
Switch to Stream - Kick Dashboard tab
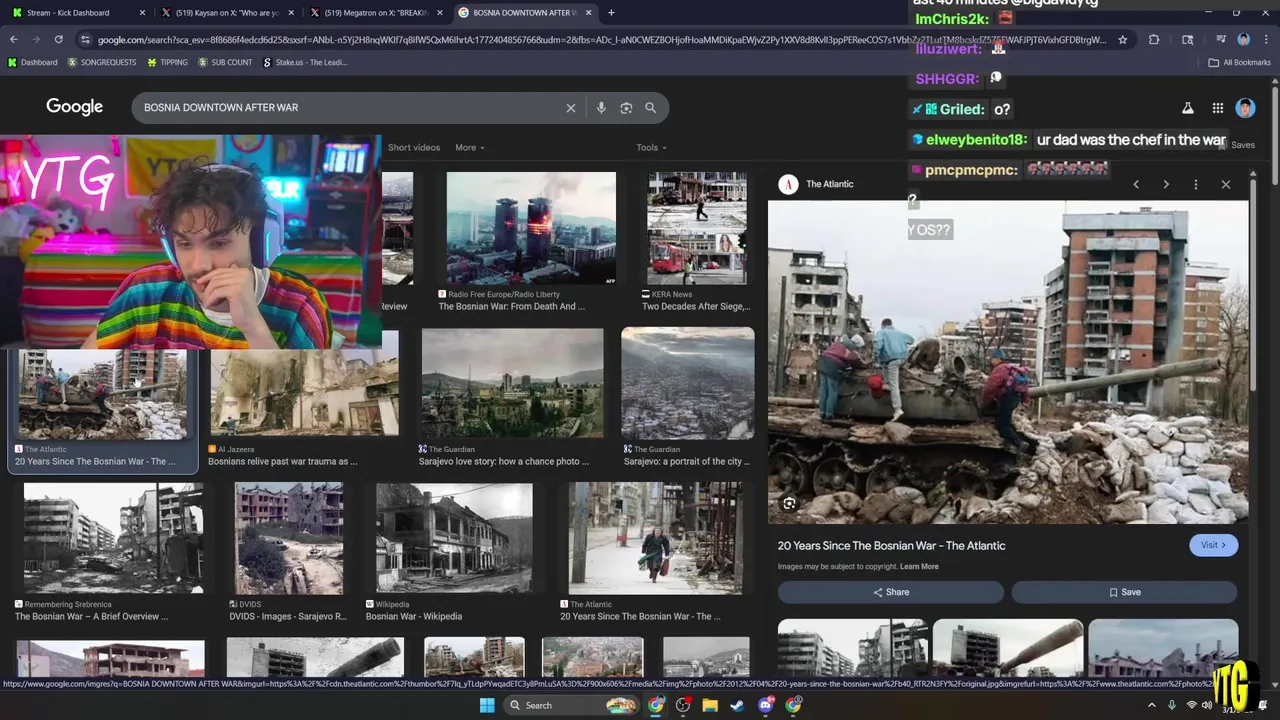[78, 13]
